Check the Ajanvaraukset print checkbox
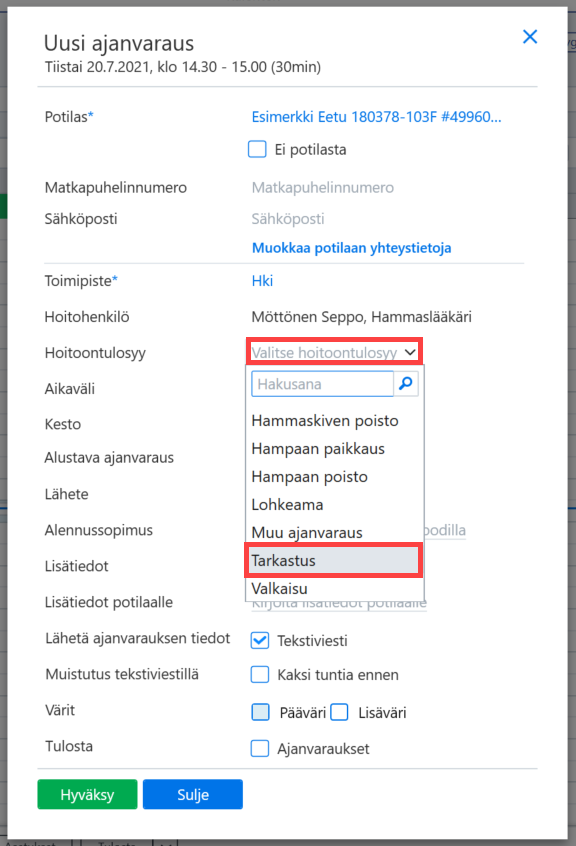Viewport: 576px width, 846px height. 260,748
